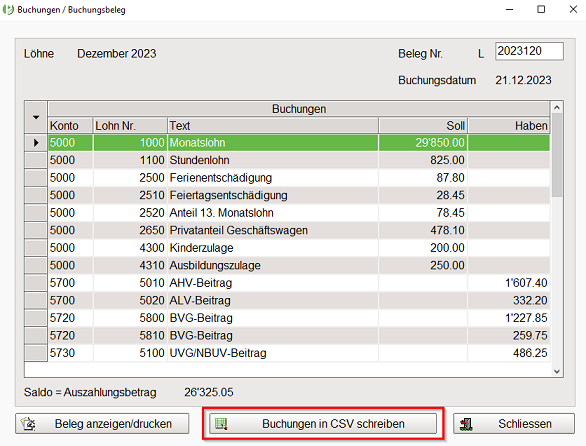
Task: Click the spreadsheet icon on the CSV button
Action: [221, 424]
